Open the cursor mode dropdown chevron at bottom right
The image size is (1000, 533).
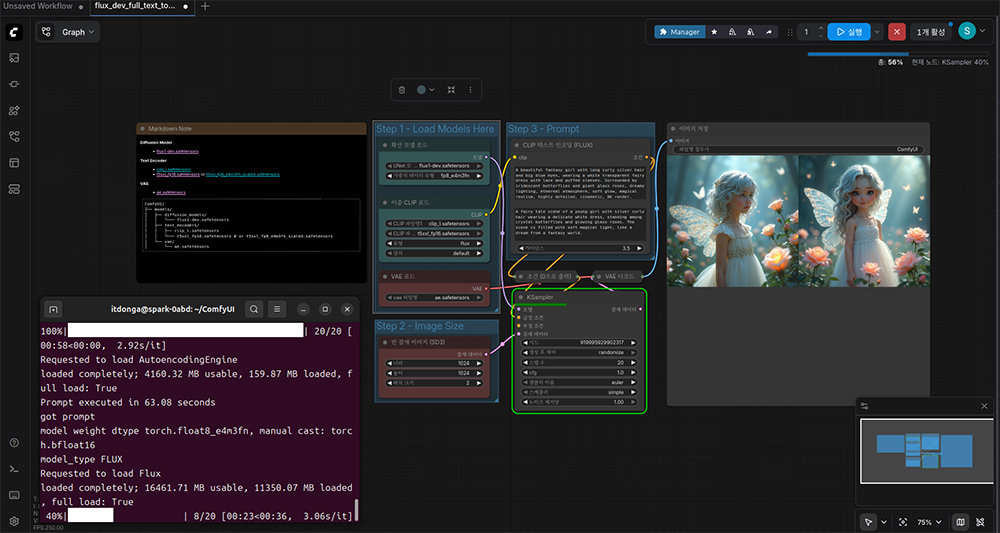[883, 522]
